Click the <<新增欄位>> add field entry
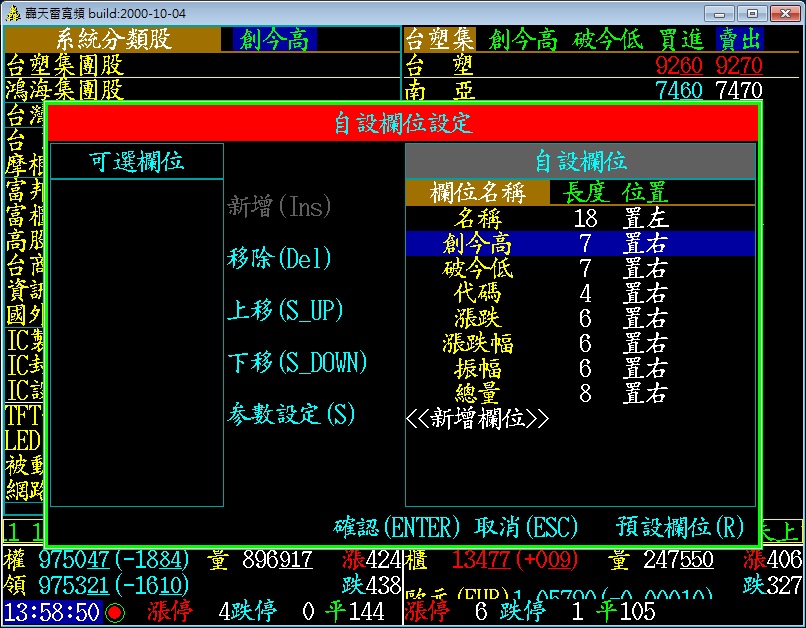Screen dimensions: 806x628 pos(478,419)
